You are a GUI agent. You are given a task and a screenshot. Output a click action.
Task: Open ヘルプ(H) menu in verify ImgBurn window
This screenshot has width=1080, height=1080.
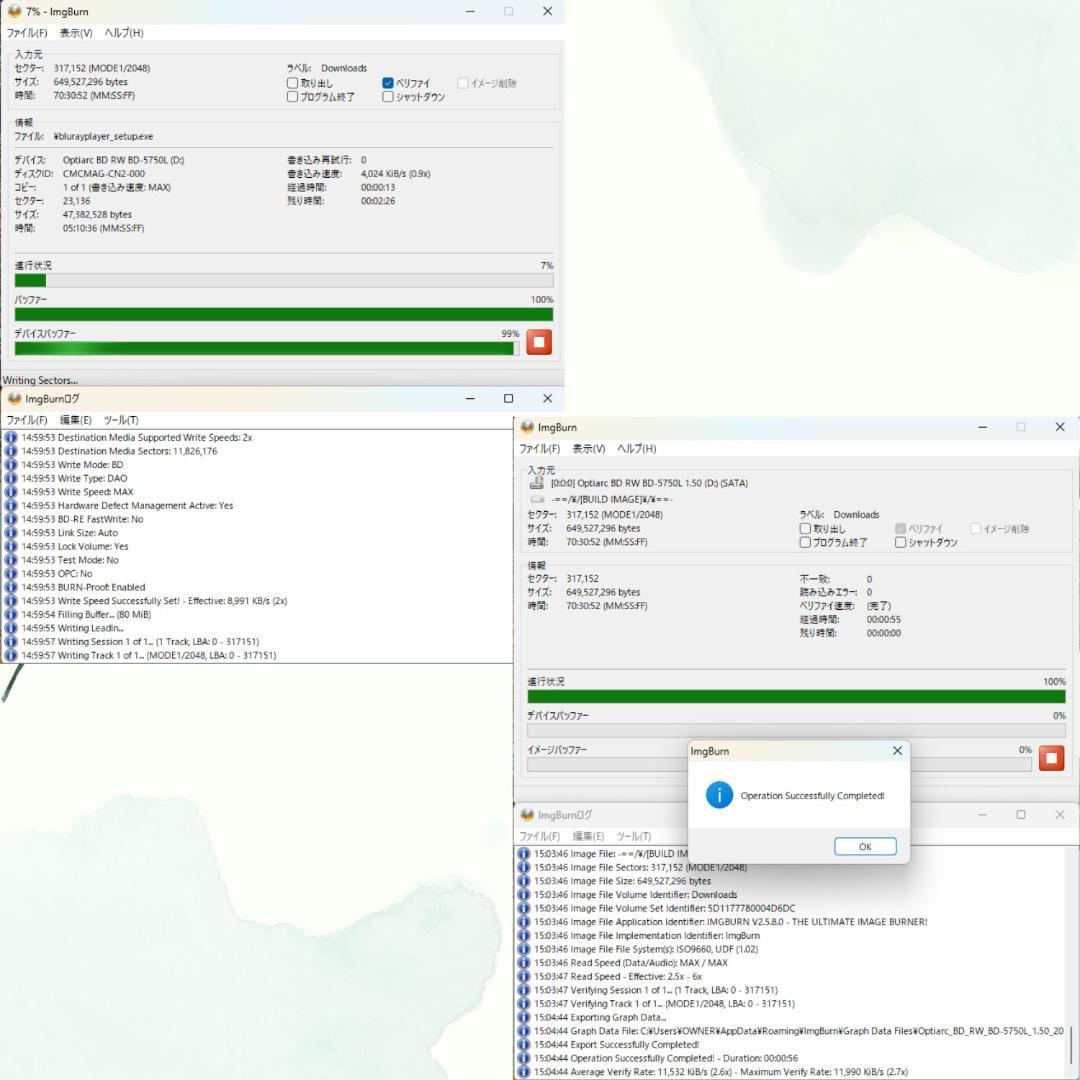[x=637, y=448]
